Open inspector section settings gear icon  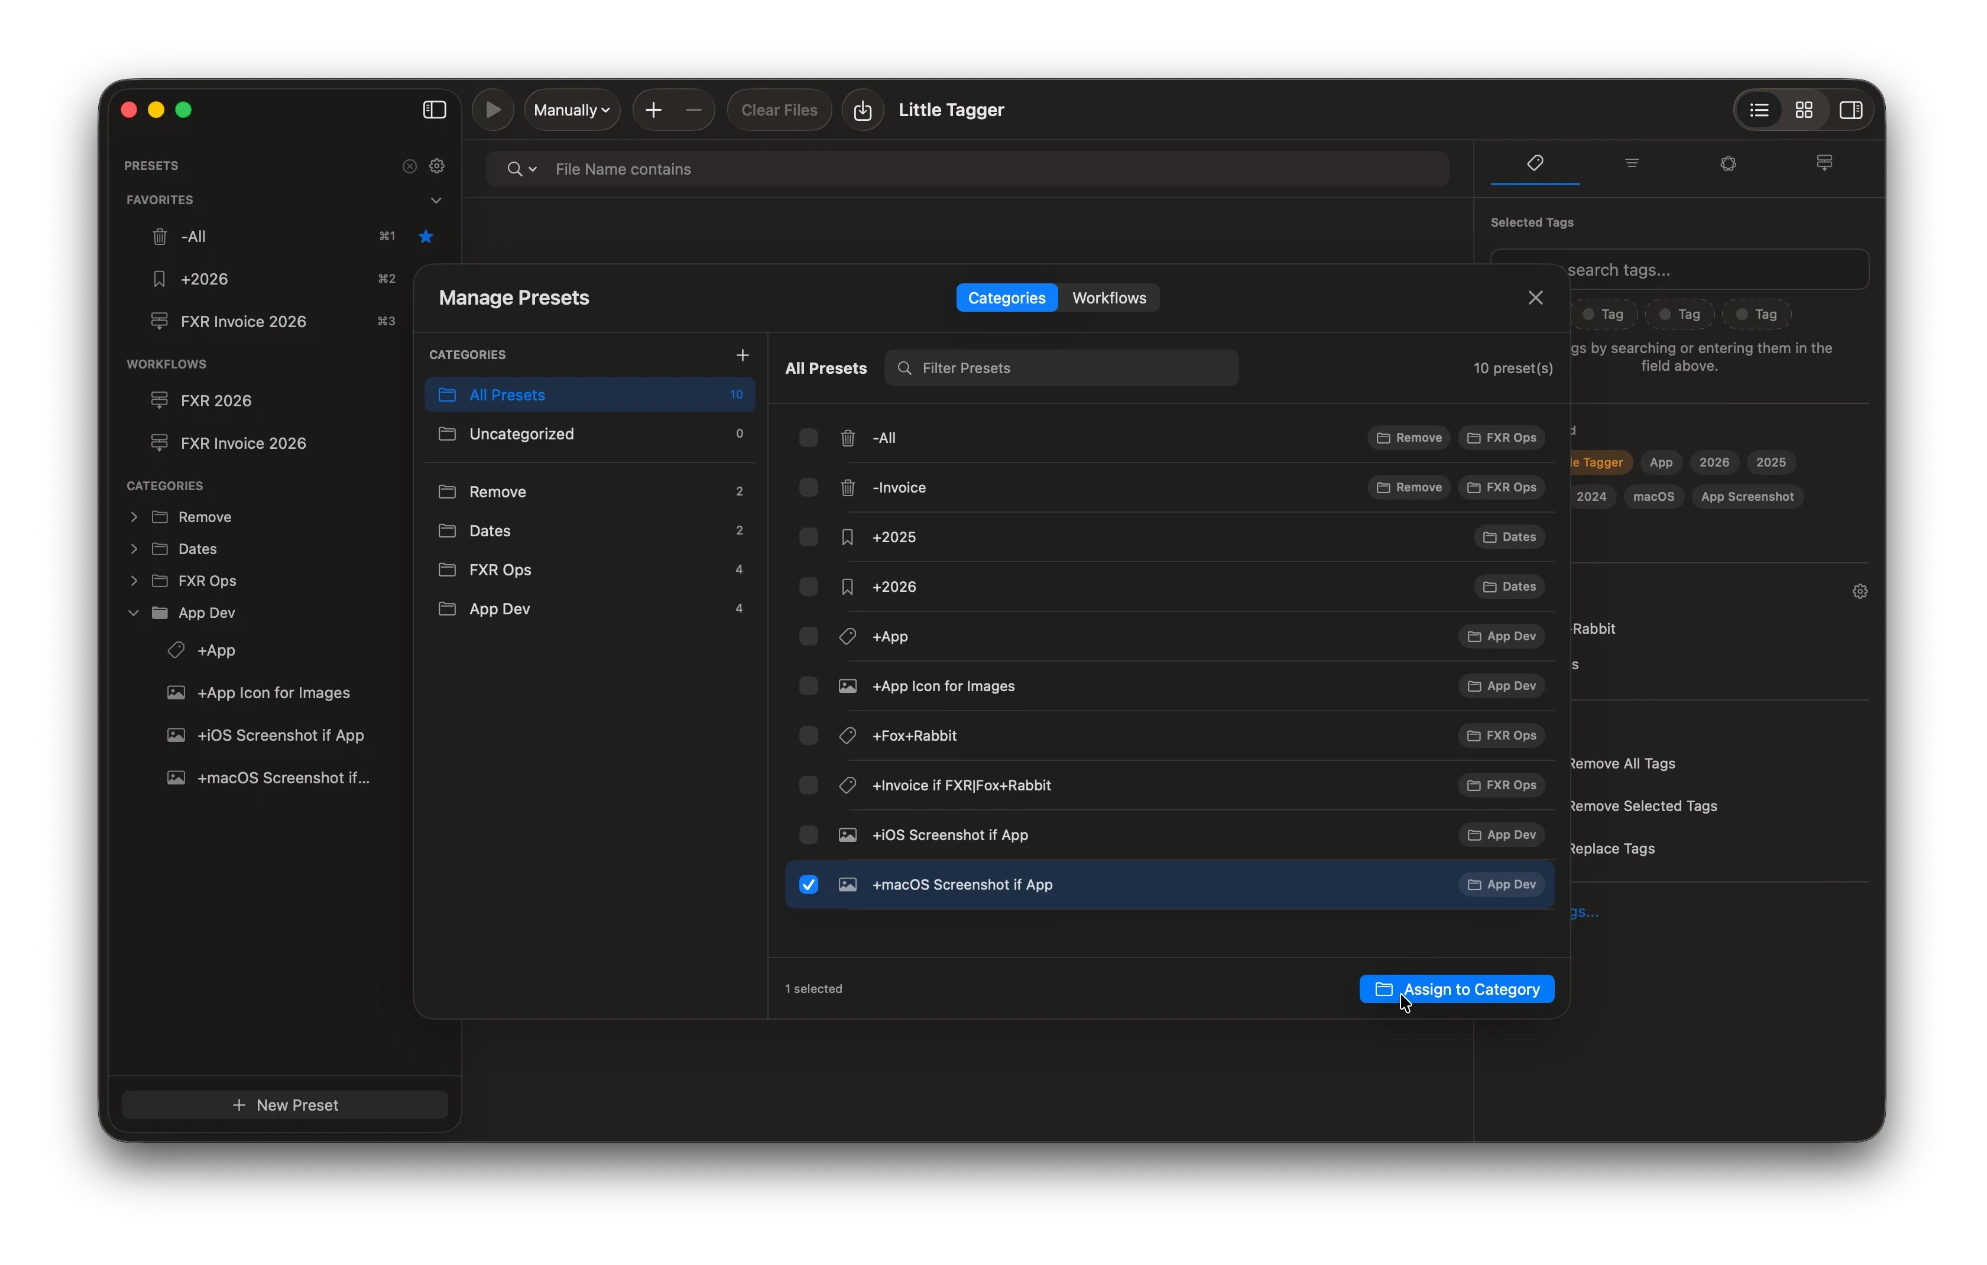1860,592
